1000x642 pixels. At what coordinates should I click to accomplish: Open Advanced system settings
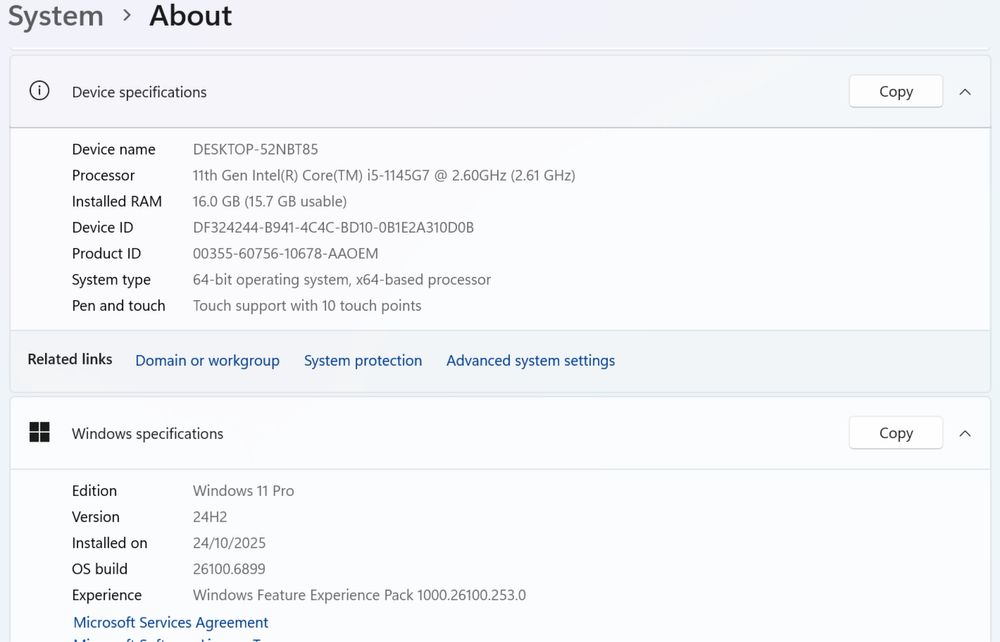pos(530,360)
